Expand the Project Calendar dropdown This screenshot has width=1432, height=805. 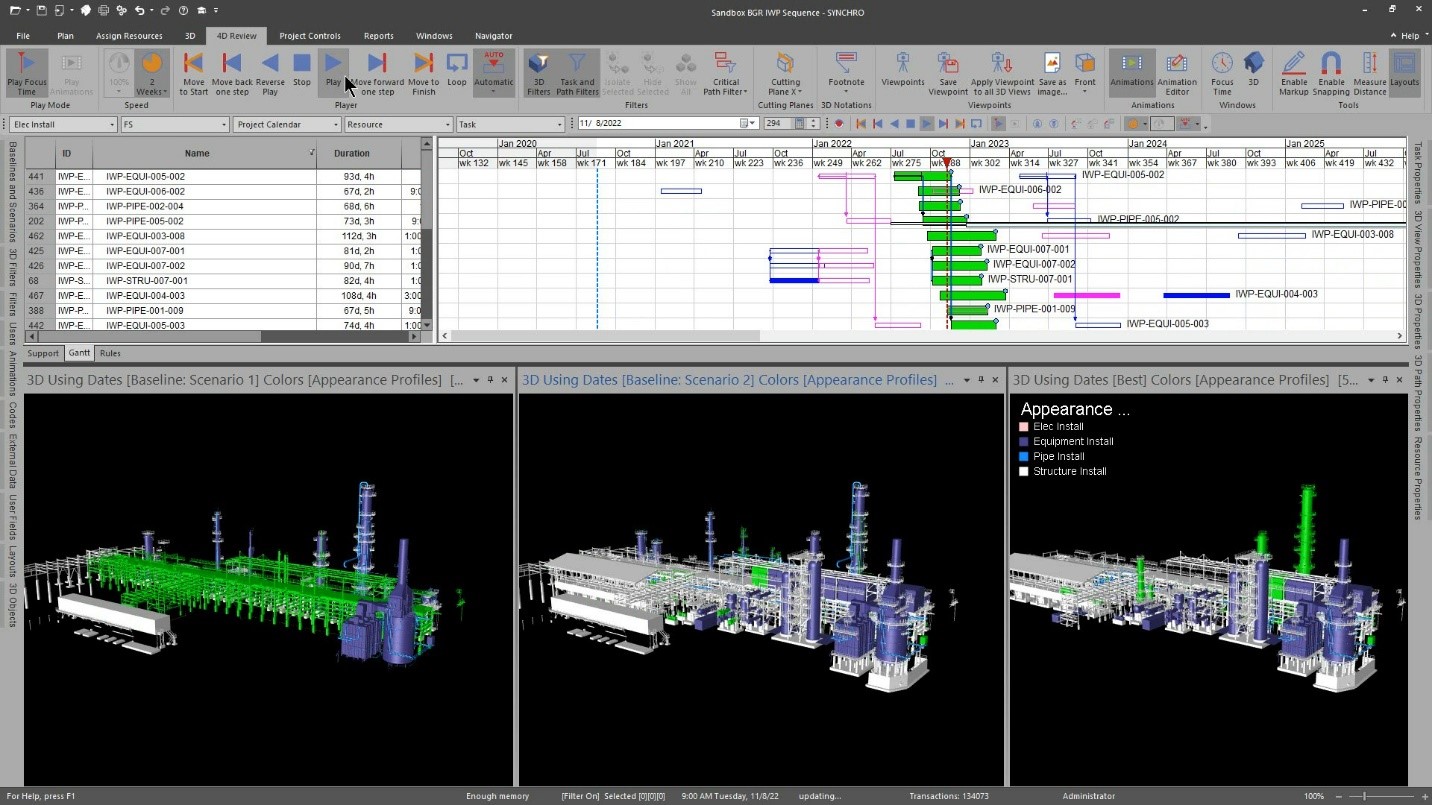tap(287, 124)
